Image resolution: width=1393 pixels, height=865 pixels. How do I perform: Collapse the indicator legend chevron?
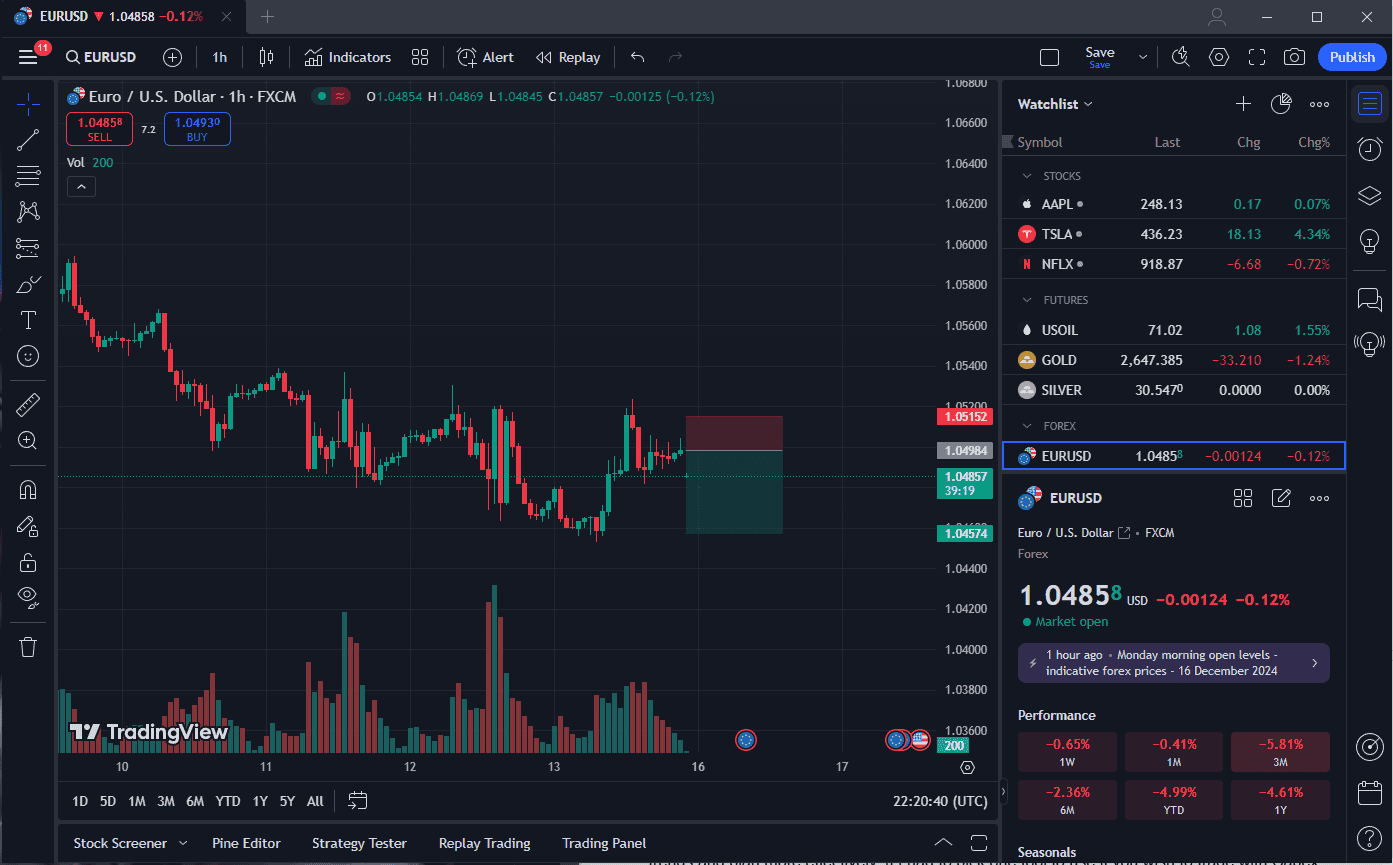81,186
